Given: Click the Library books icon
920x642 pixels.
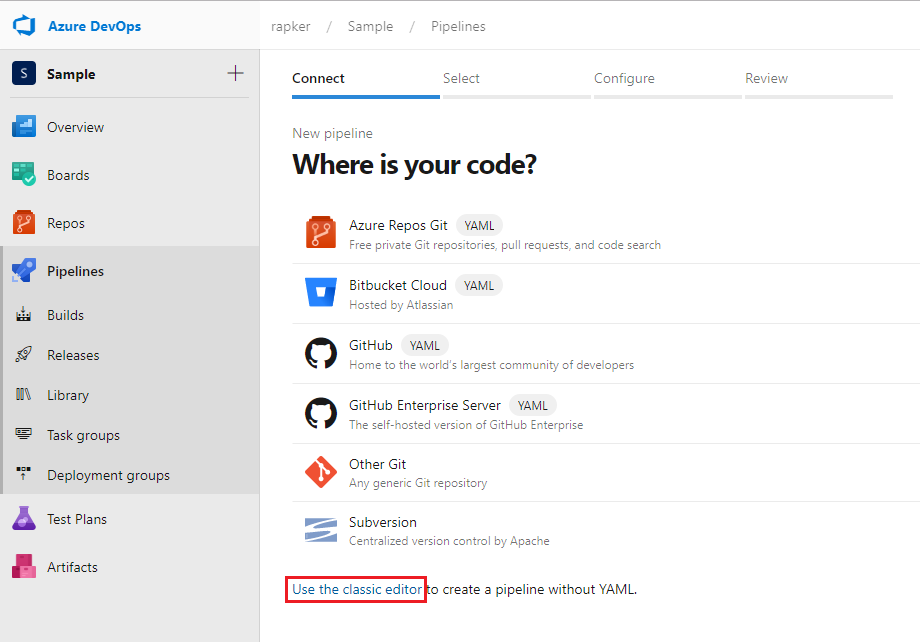Looking at the screenshot, I should pyautogui.click(x=23, y=394).
